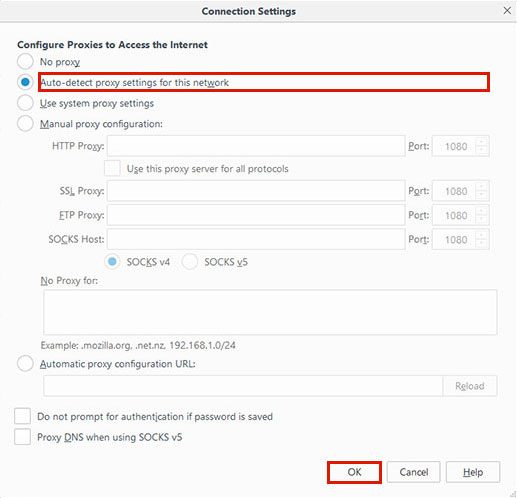The width and height of the screenshot is (517, 498).
Task: Confirm settings with the OK button
Action: [x=354, y=472]
